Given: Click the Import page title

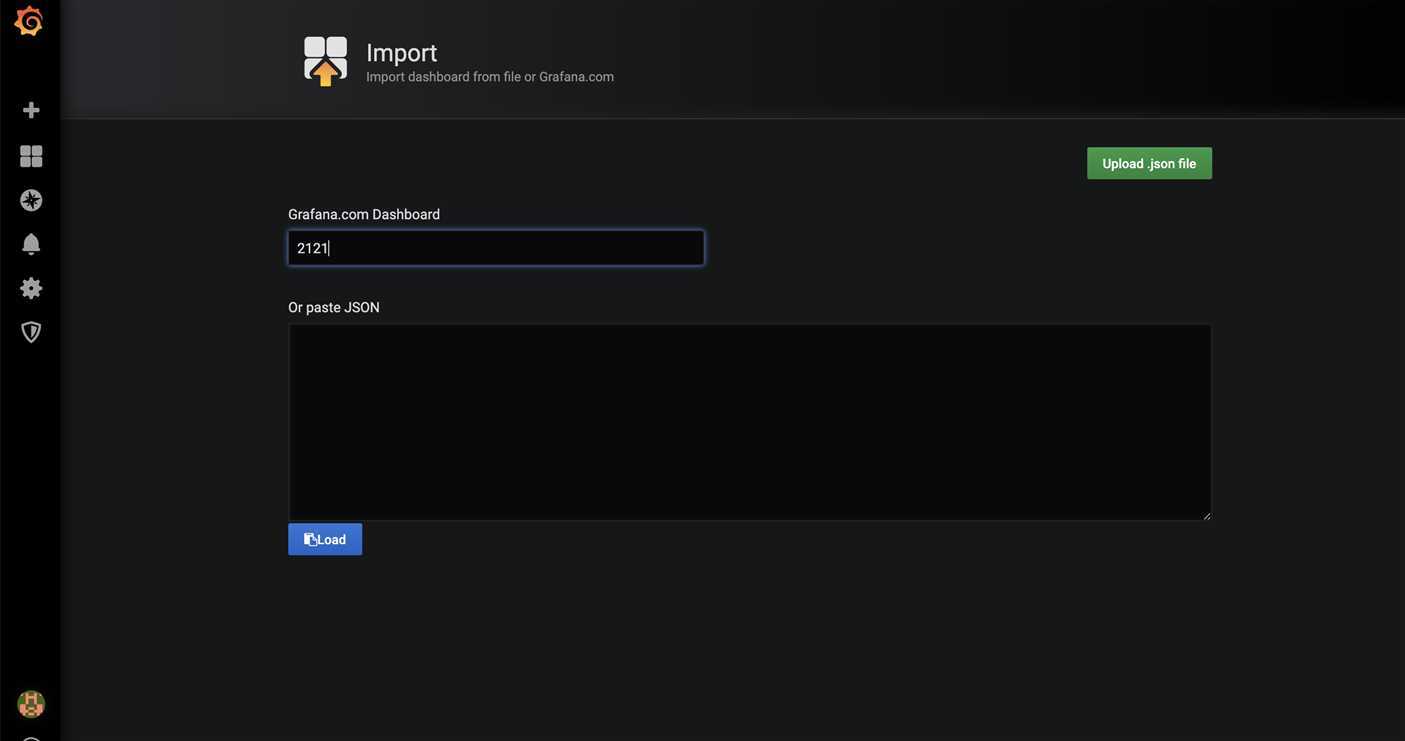Looking at the screenshot, I should pyautogui.click(x=401, y=53).
